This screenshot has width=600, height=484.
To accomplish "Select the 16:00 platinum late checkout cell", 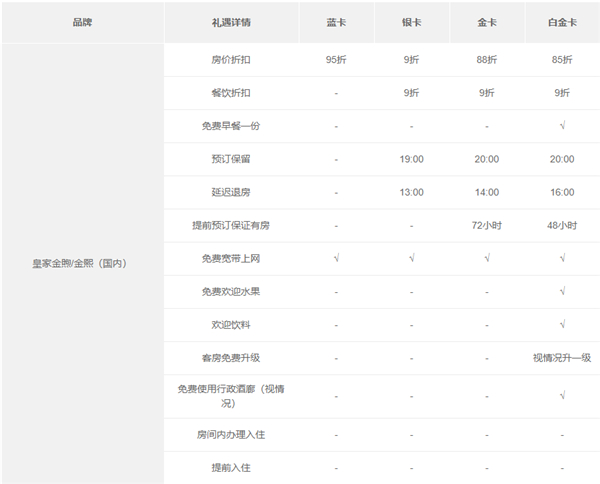I will tap(561, 192).
